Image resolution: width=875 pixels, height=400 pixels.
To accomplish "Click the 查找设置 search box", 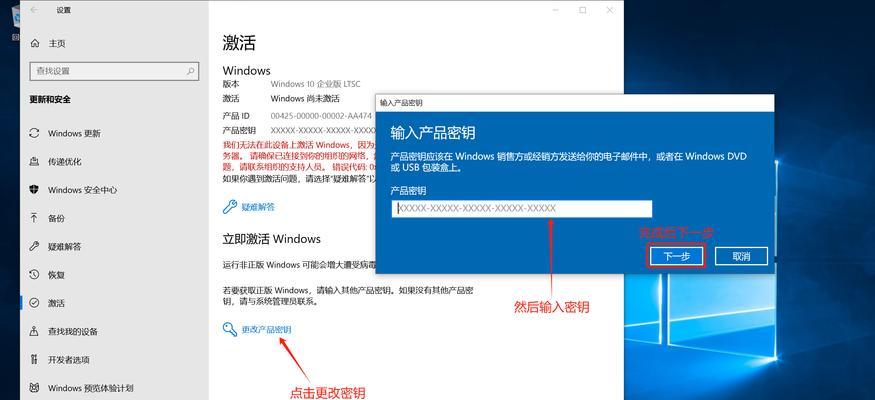I will coord(114,71).
